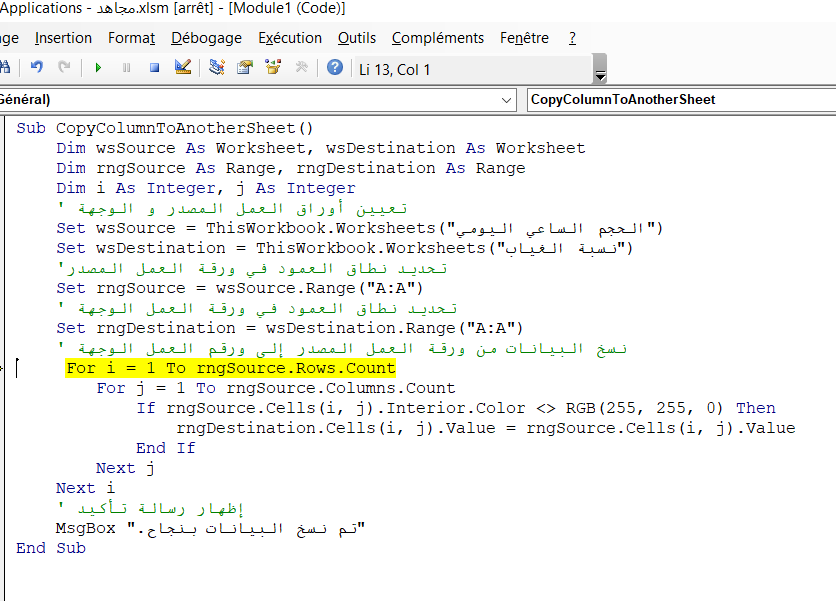
Task: Open the Compléments menu
Action: coord(438,38)
